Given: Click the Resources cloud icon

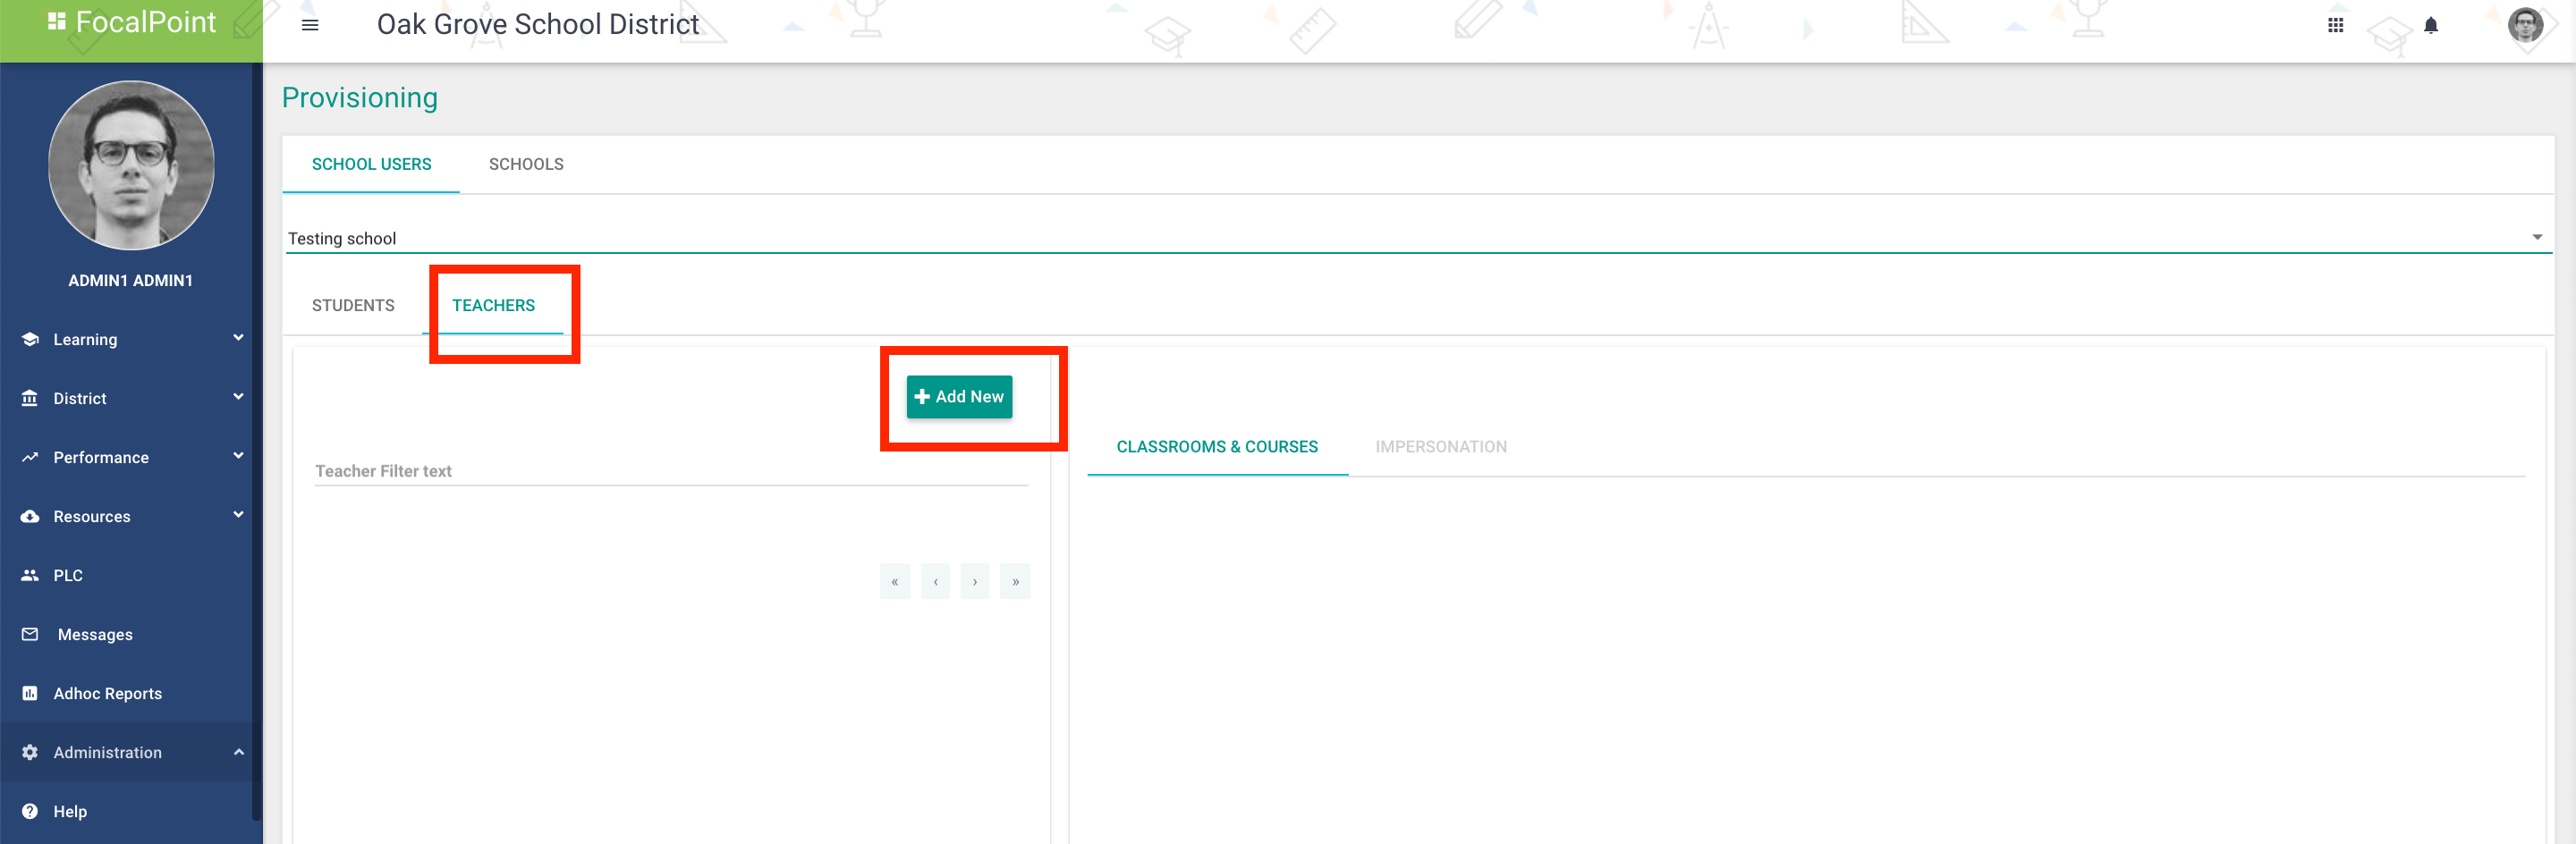Looking at the screenshot, I should point(30,516).
